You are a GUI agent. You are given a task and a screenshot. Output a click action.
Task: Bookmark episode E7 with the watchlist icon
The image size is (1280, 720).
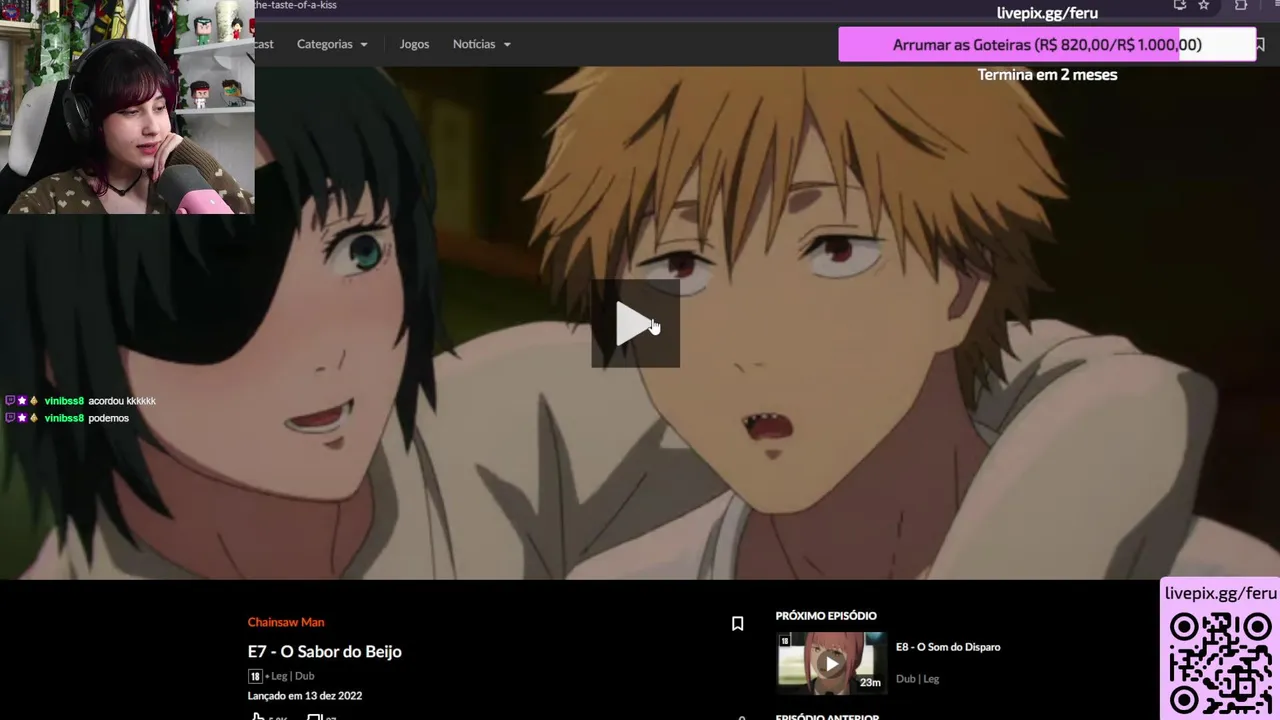tap(737, 624)
